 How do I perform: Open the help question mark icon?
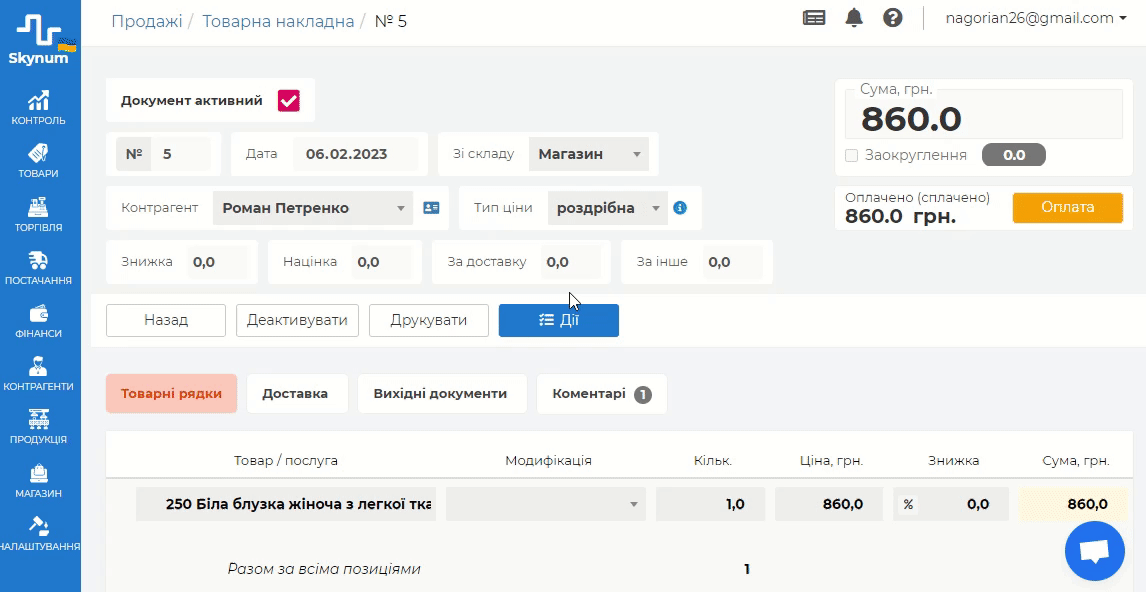[x=893, y=18]
